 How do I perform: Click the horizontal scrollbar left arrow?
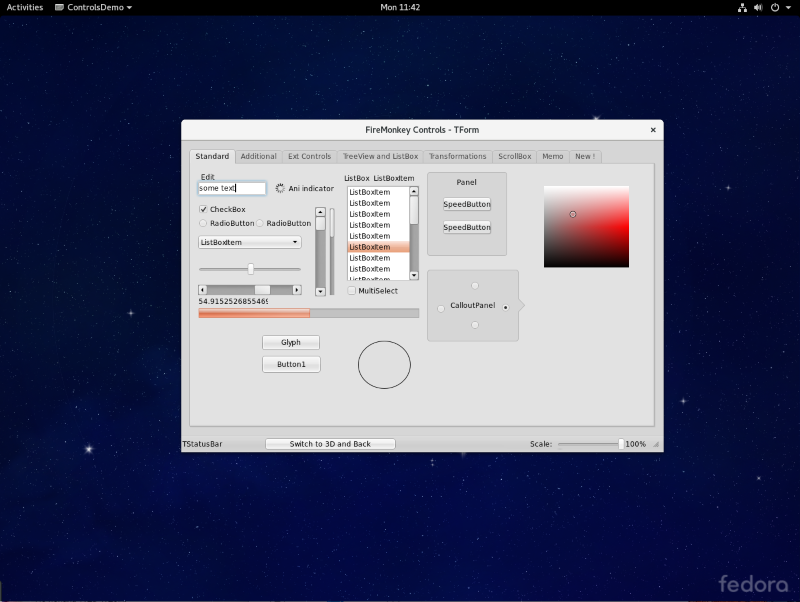(x=203, y=290)
